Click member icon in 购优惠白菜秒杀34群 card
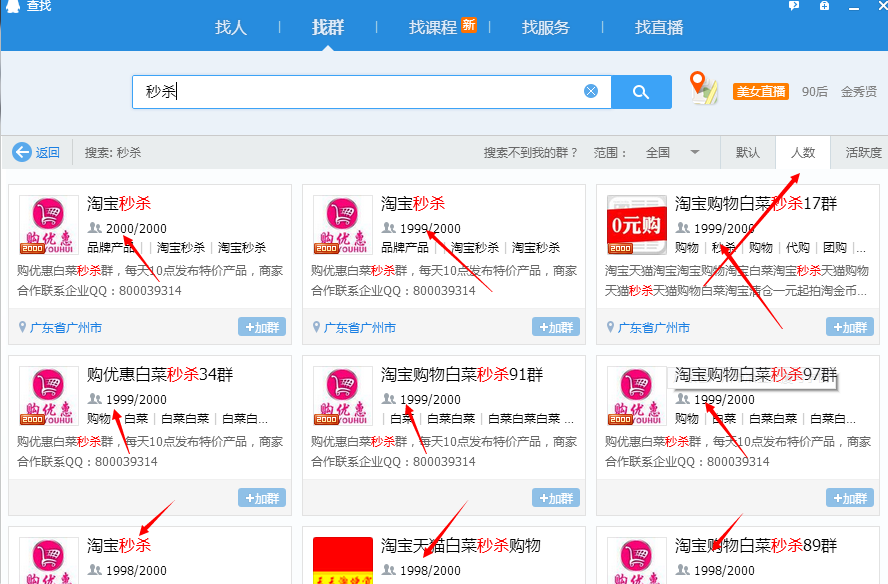The image size is (888, 584). coord(95,399)
